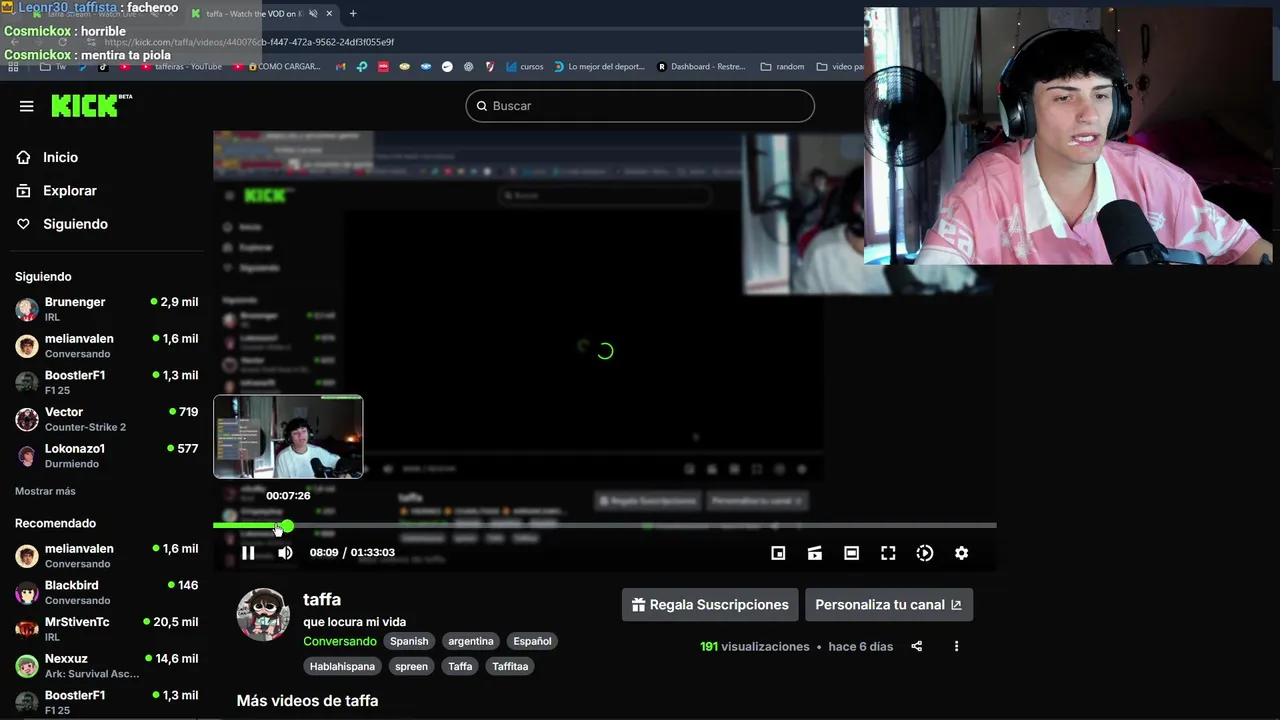The width and height of the screenshot is (1280, 720).
Task: Click the green progress bar handle
Action: (x=287, y=526)
